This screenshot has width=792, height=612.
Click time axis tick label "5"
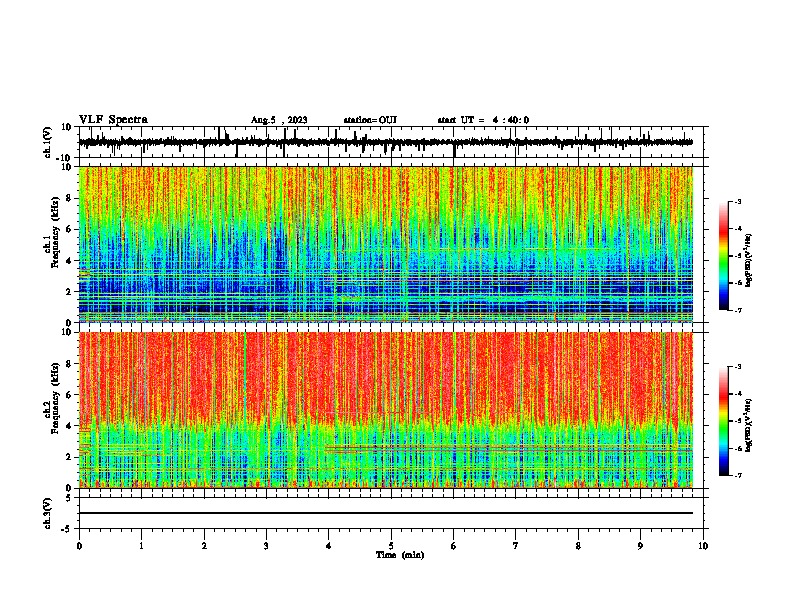[x=391, y=546]
